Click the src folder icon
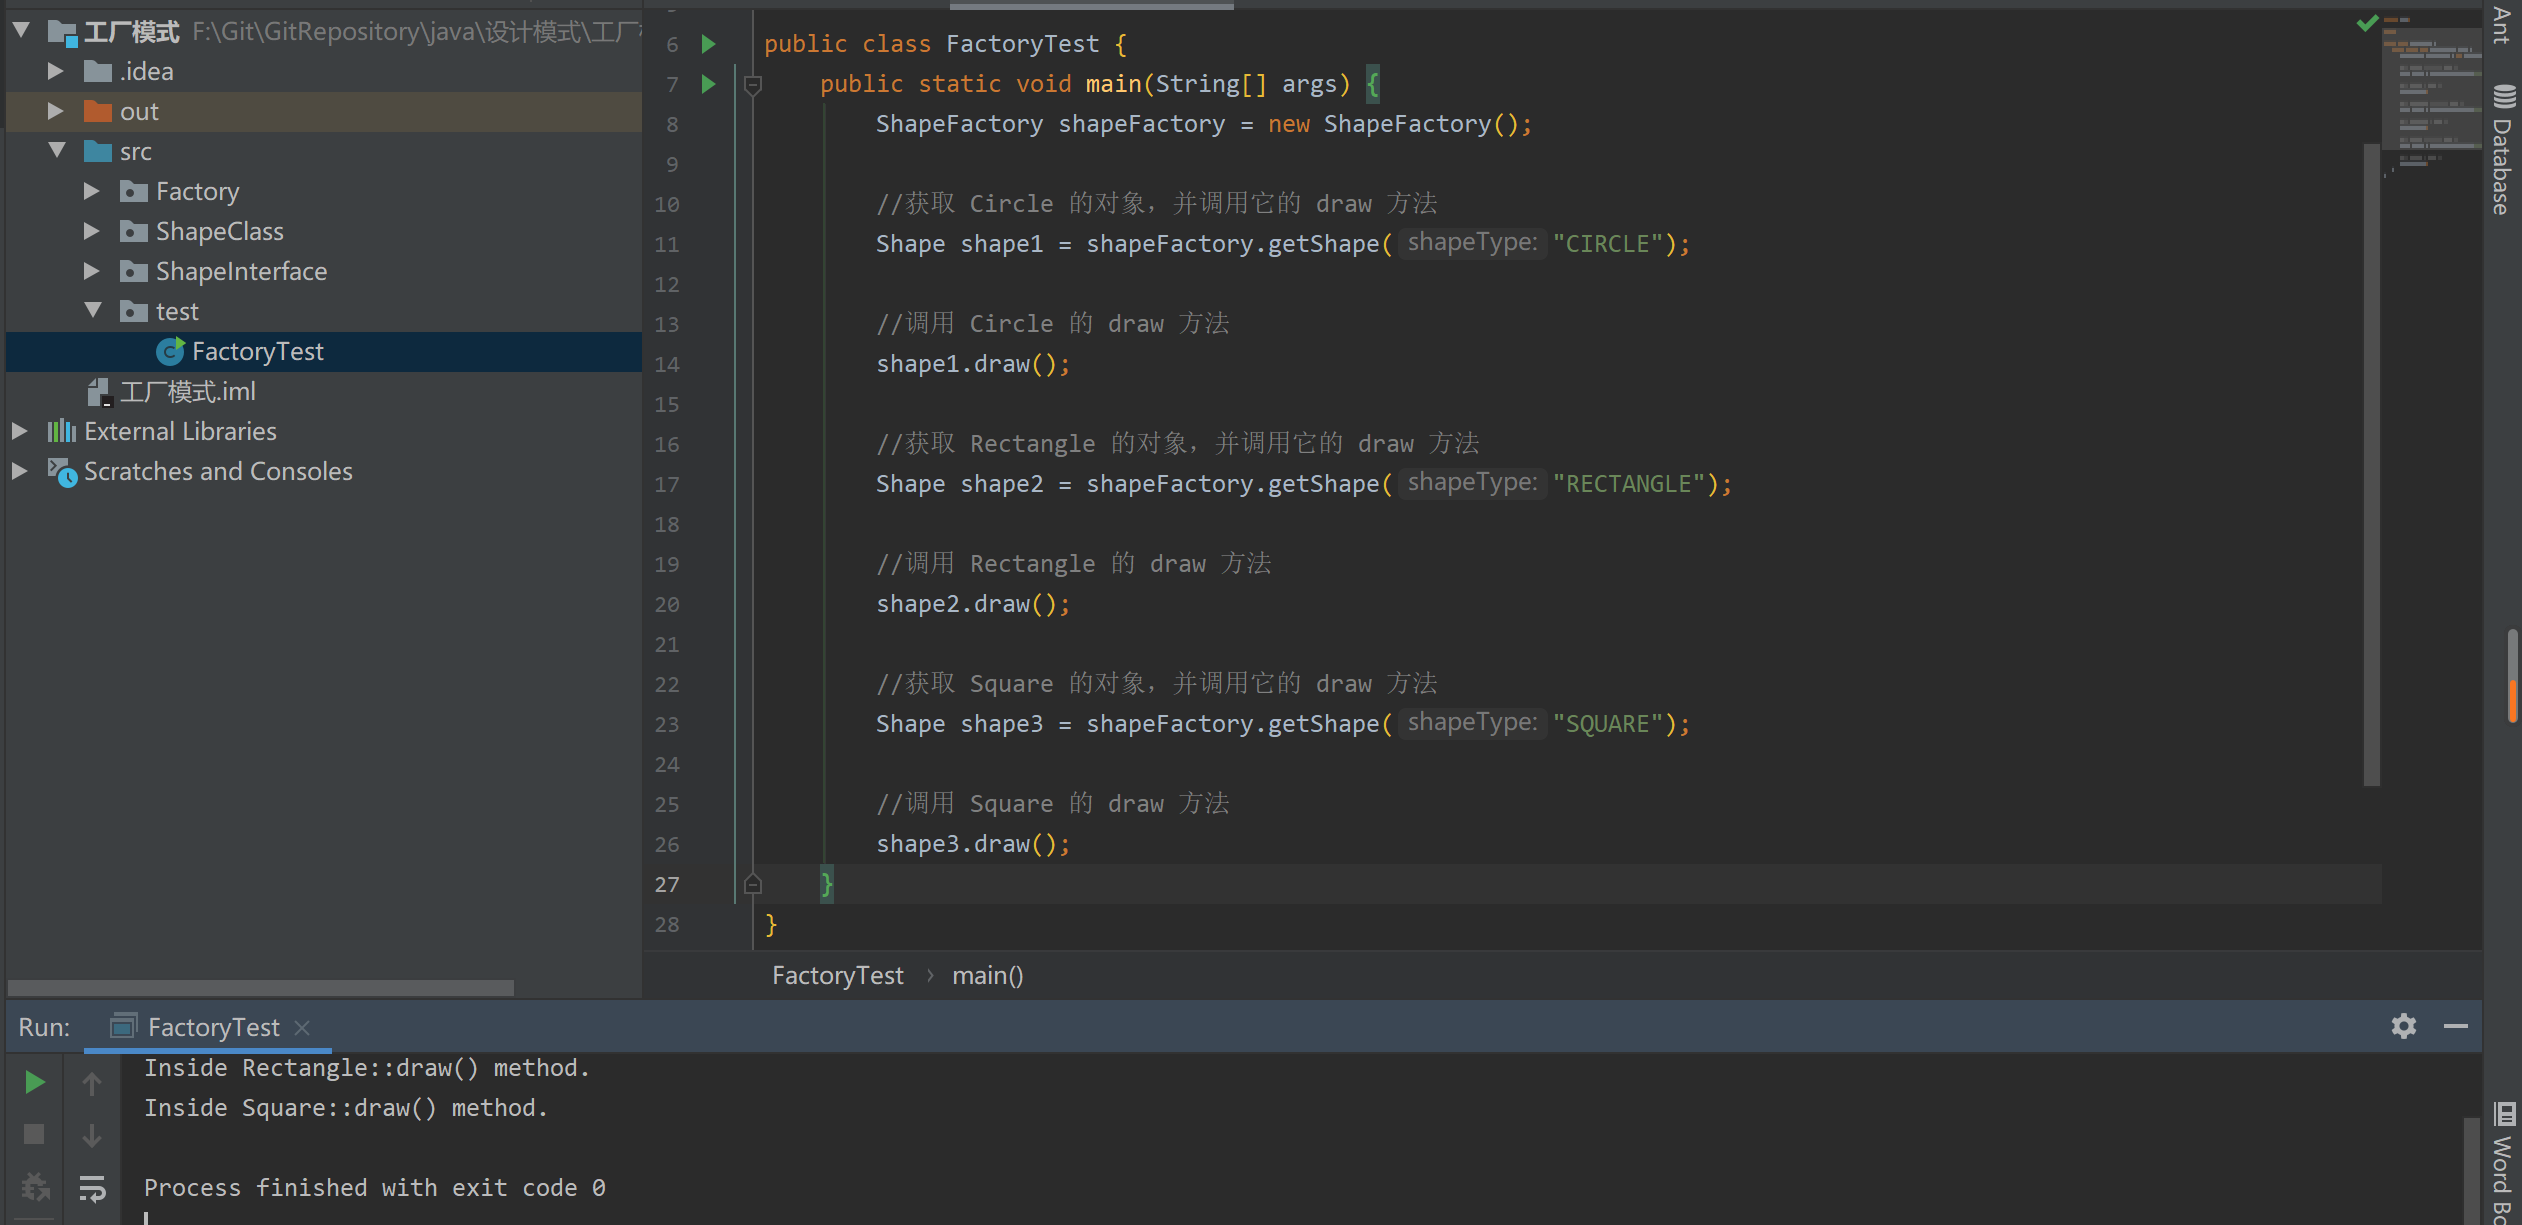This screenshot has height=1225, width=2522. (98, 151)
